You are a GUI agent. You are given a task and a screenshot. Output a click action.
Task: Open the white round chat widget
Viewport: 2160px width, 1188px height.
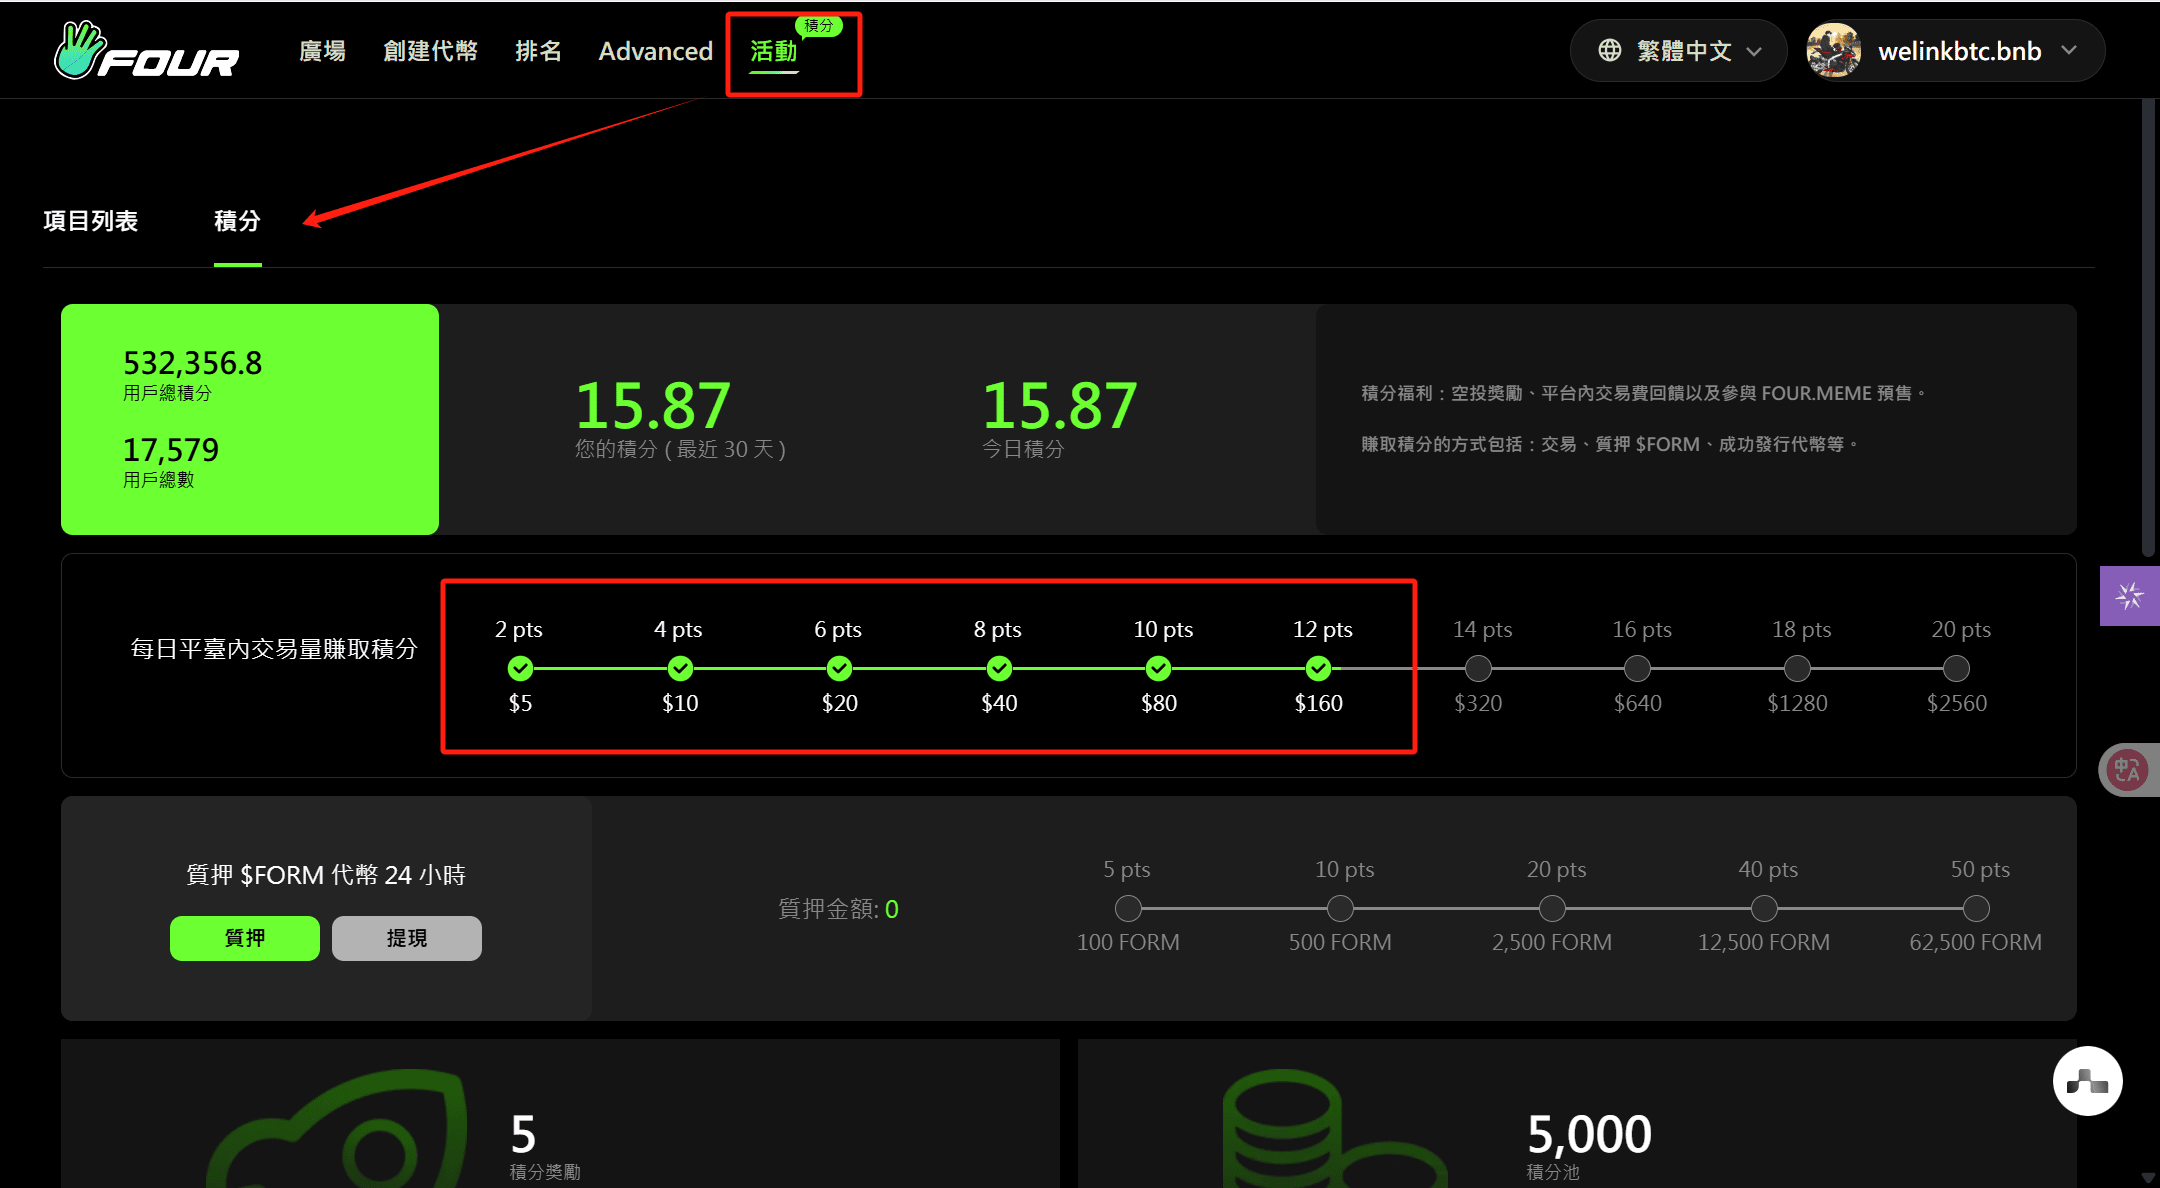[x=2087, y=1081]
